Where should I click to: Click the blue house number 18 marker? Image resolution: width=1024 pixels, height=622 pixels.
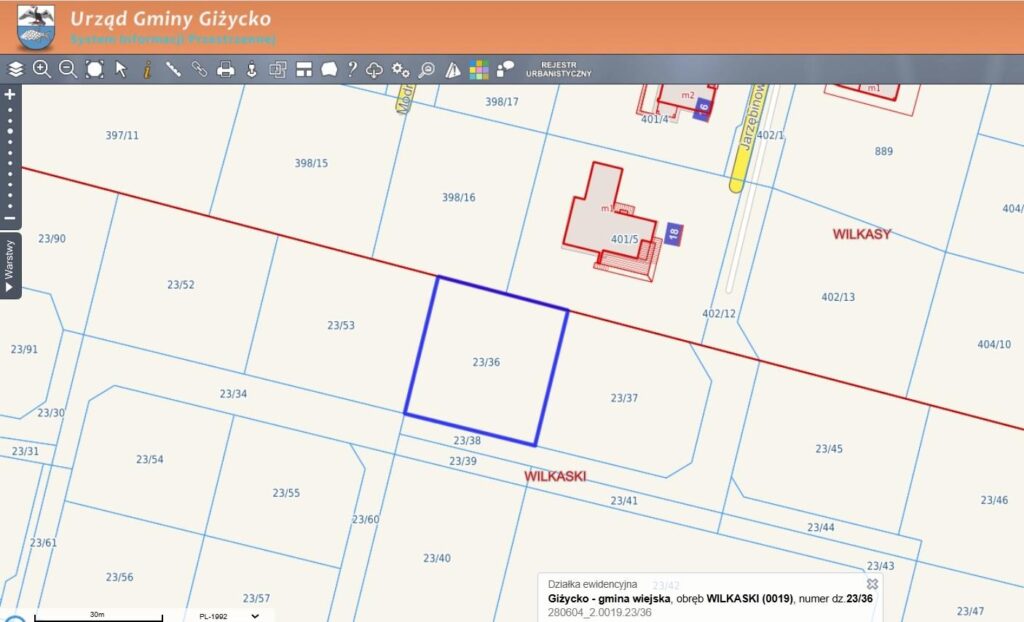[674, 234]
